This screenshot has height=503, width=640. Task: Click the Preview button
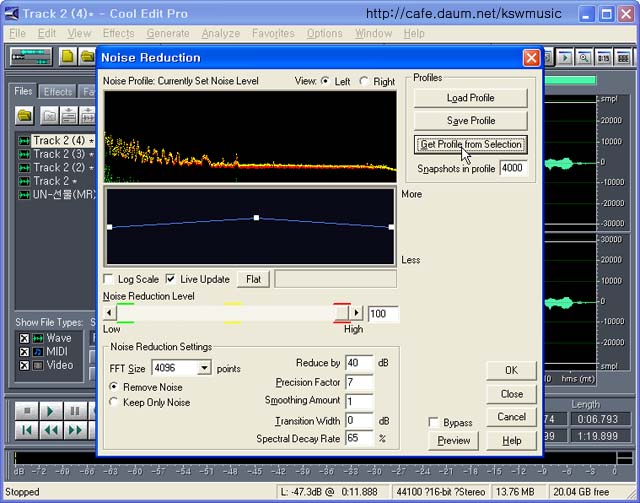(x=453, y=441)
